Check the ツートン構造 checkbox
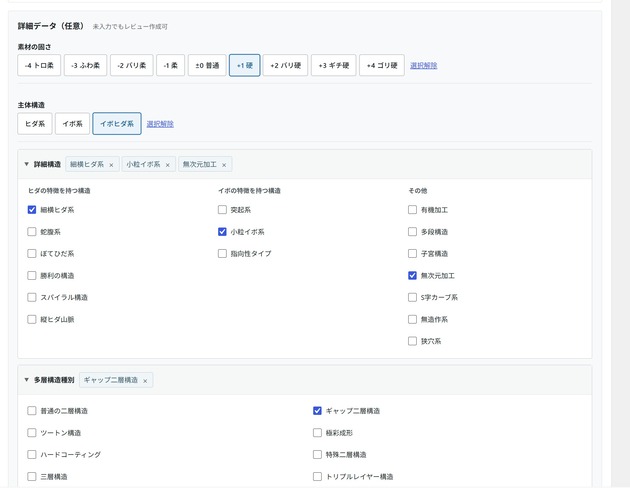 [32, 433]
